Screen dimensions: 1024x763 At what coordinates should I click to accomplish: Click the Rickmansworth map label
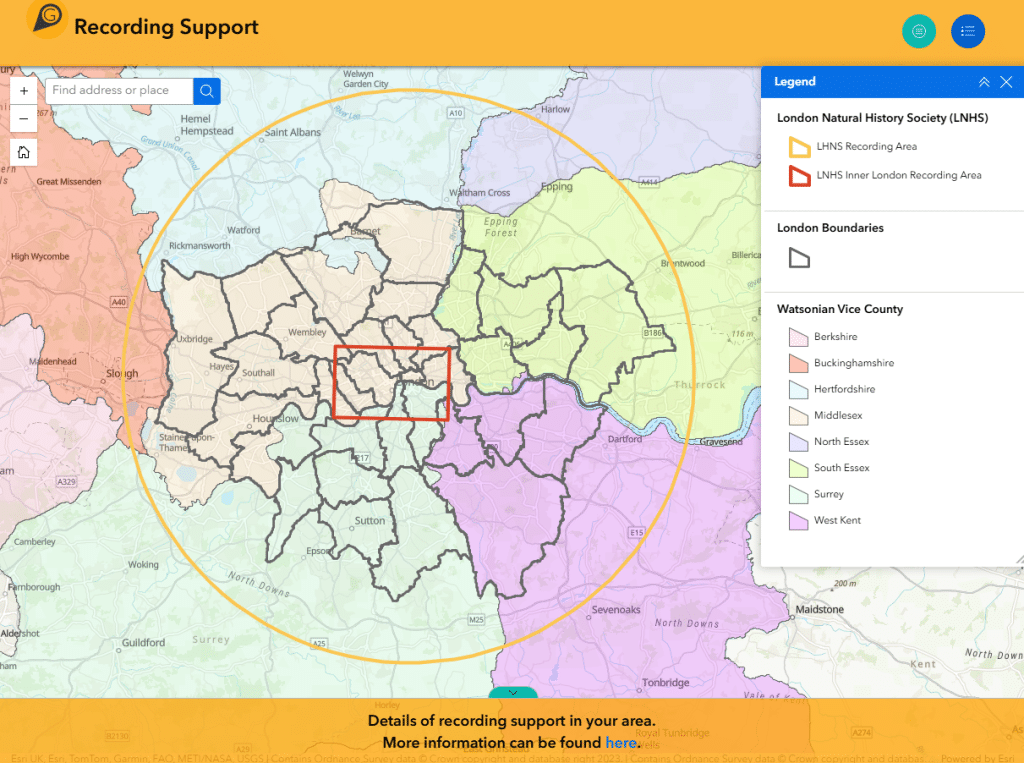tap(199, 246)
